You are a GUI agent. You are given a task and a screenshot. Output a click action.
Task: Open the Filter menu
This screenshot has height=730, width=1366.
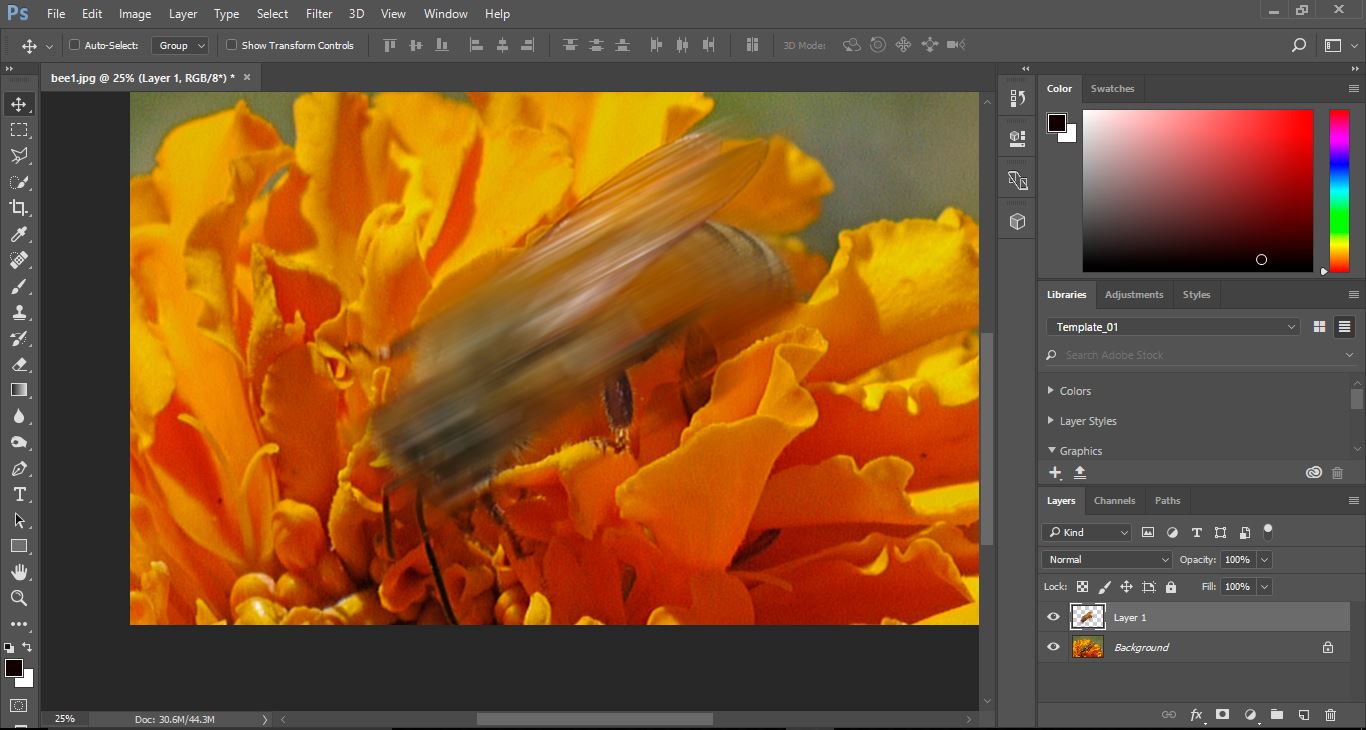tap(319, 14)
